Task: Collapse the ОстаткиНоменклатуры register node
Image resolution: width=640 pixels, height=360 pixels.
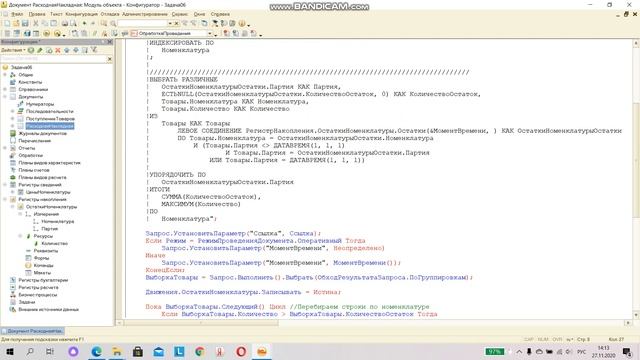Action: click(x=13, y=207)
